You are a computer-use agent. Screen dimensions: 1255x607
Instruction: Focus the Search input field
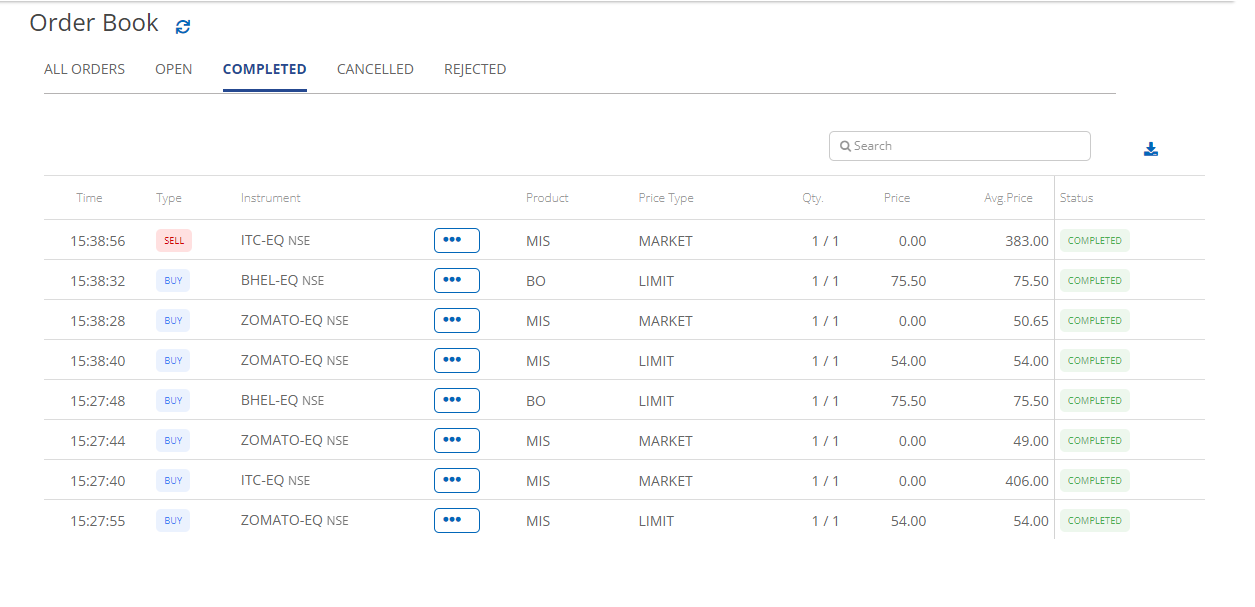tap(960, 146)
